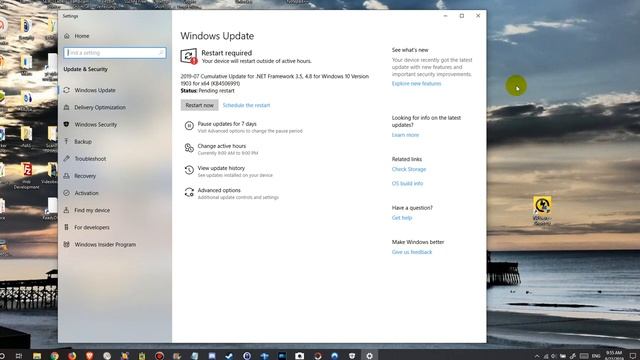This screenshot has height=360, width=640.
Task: Click Explore new features link
Action: click(416, 83)
